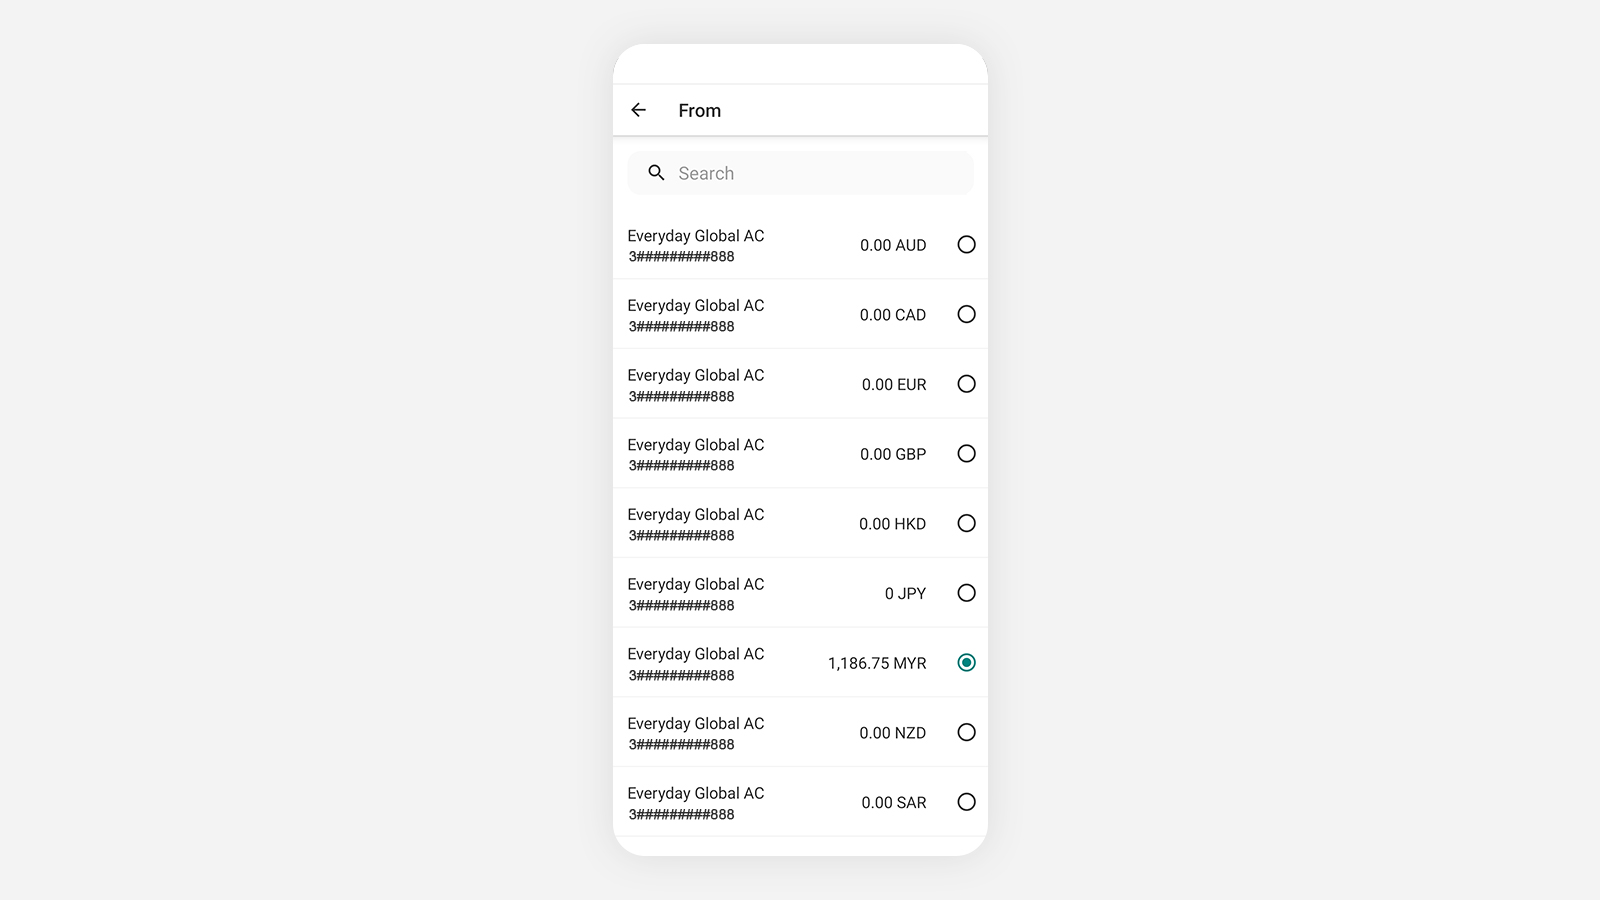Tap the 0.00 CAD balance row
This screenshot has width=1600, height=900.
click(800, 314)
